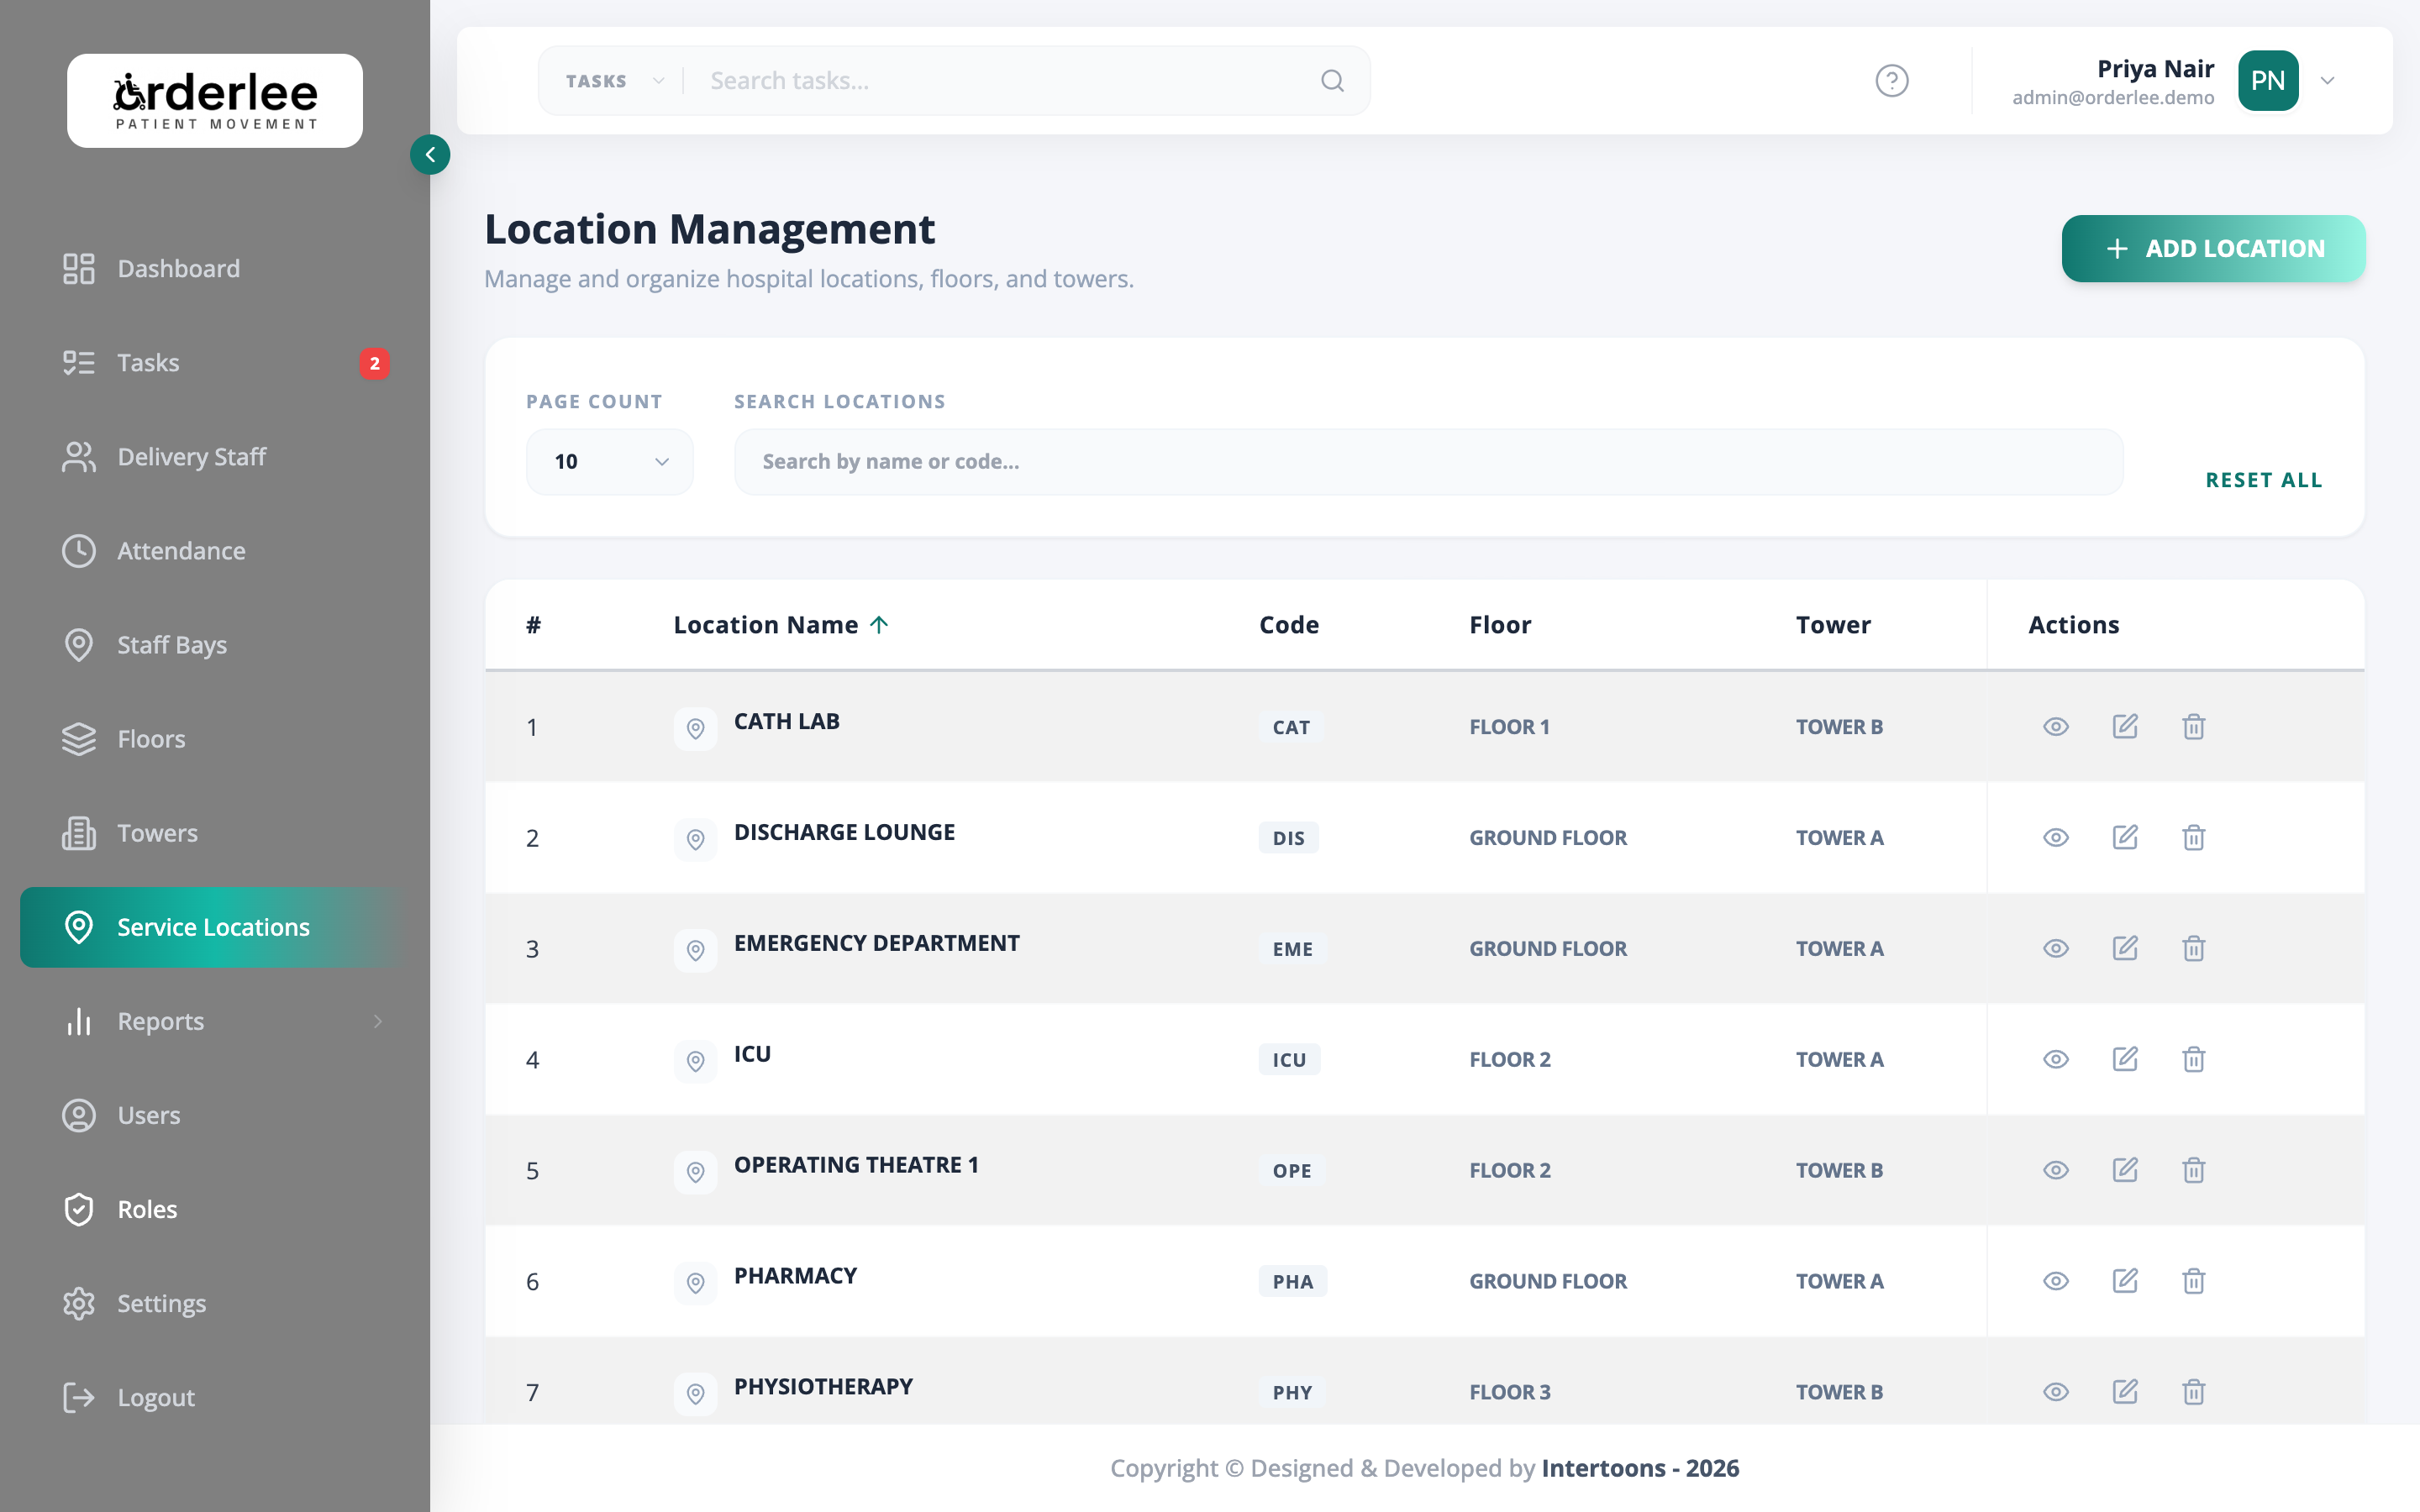Open Towers in the sidebar
The width and height of the screenshot is (2420, 1512).
coord(215,833)
